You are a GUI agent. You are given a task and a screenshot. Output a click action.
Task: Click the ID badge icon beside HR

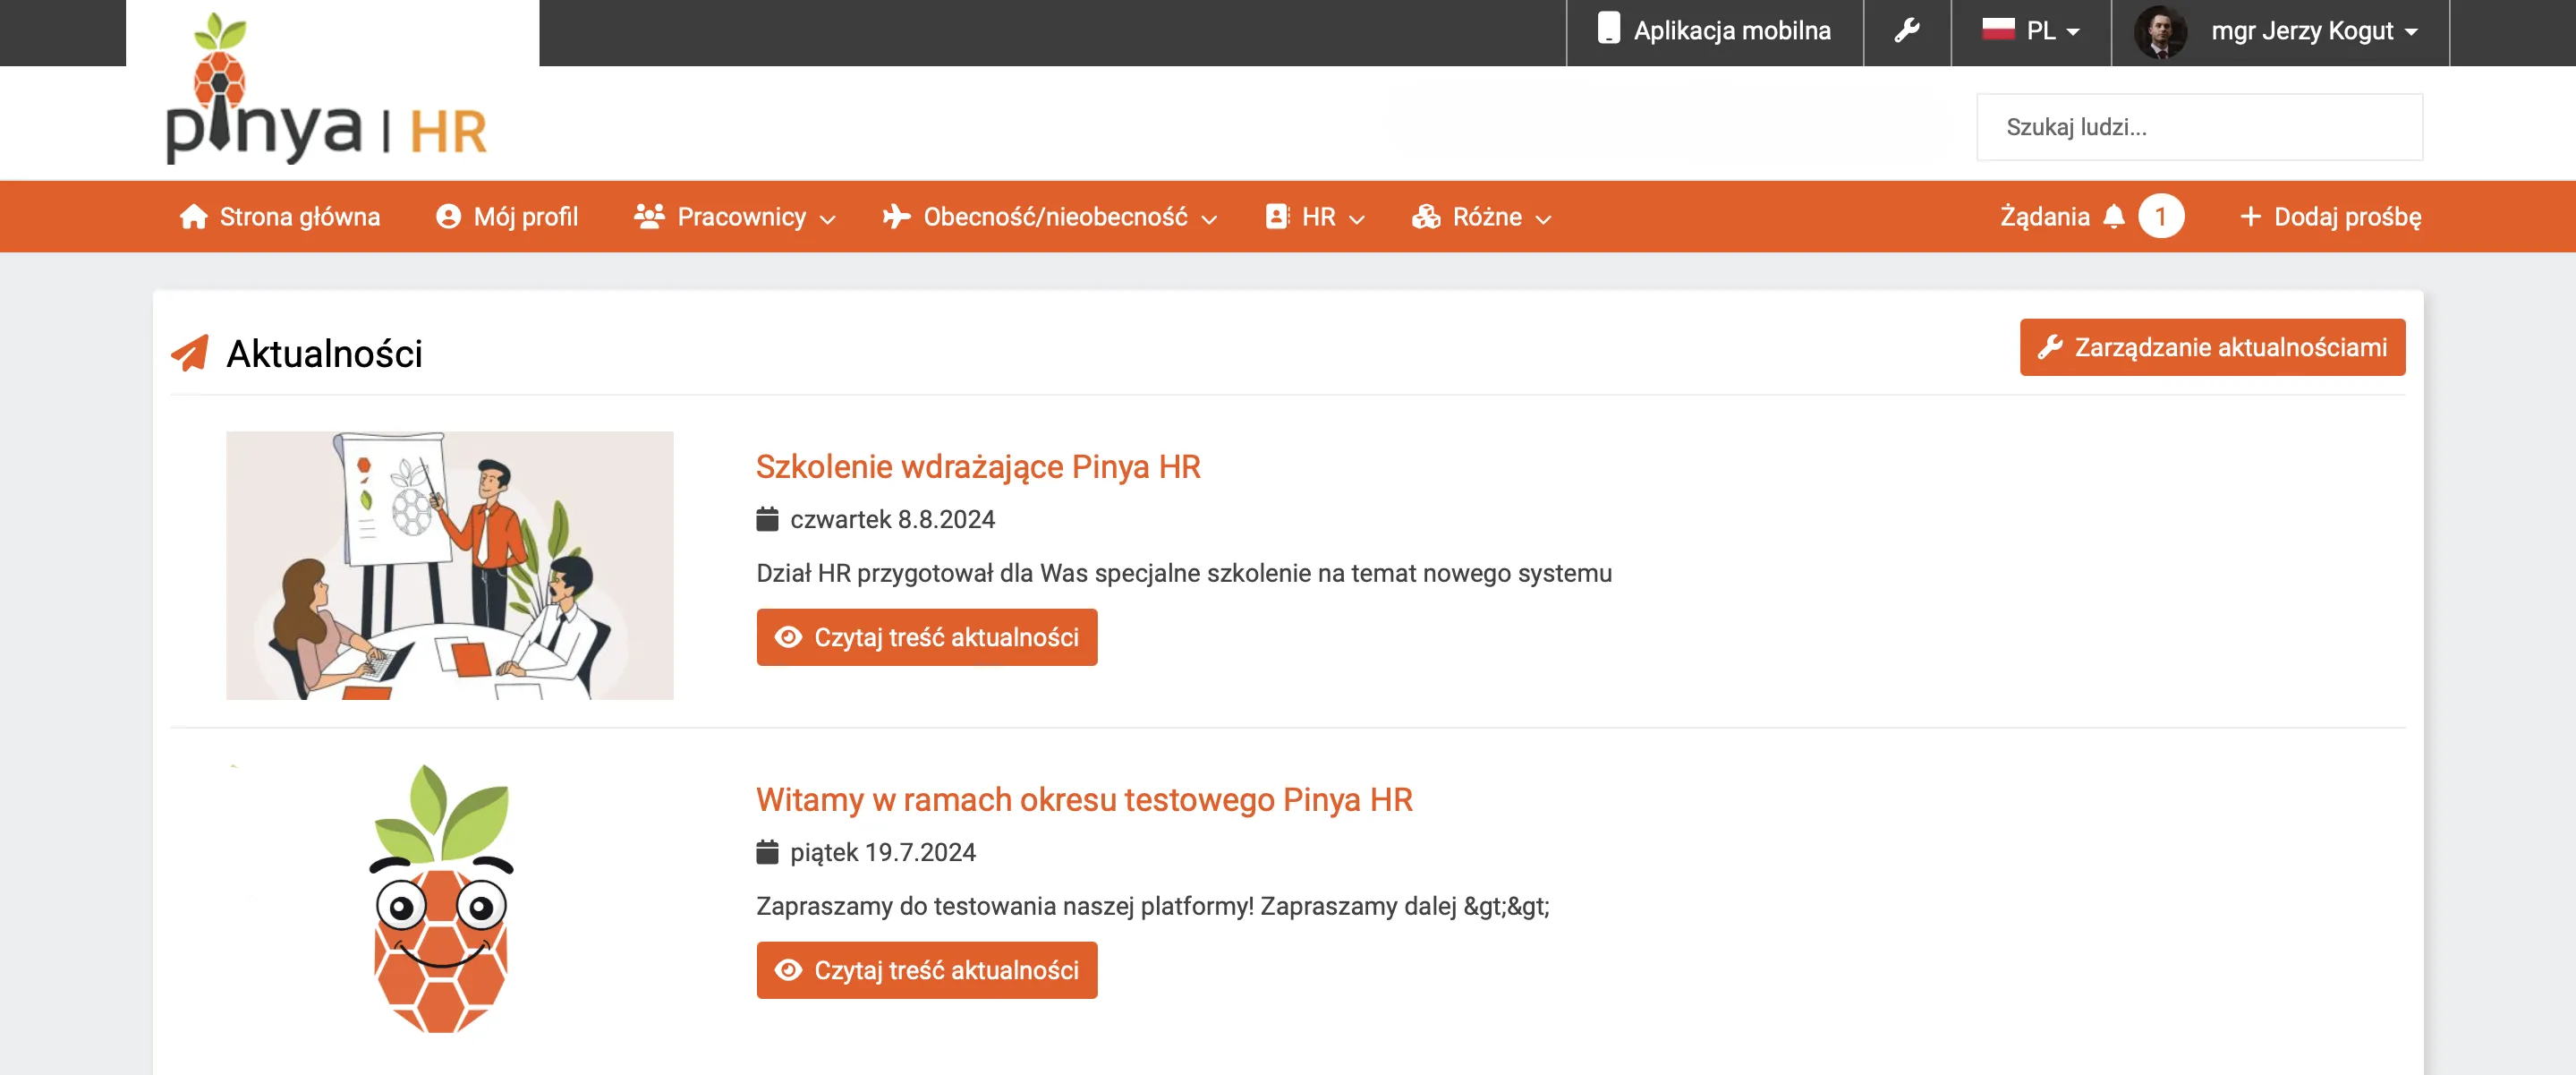(1276, 216)
